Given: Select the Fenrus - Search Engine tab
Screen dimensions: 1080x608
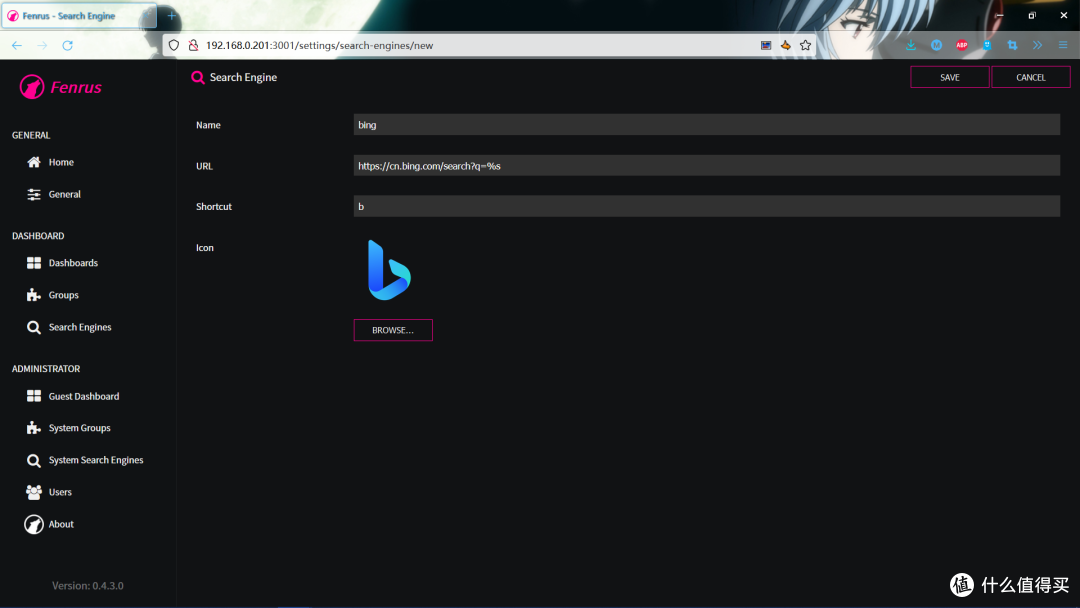Looking at the screenshot, I should pyautogui.click(x=70, y=16).
